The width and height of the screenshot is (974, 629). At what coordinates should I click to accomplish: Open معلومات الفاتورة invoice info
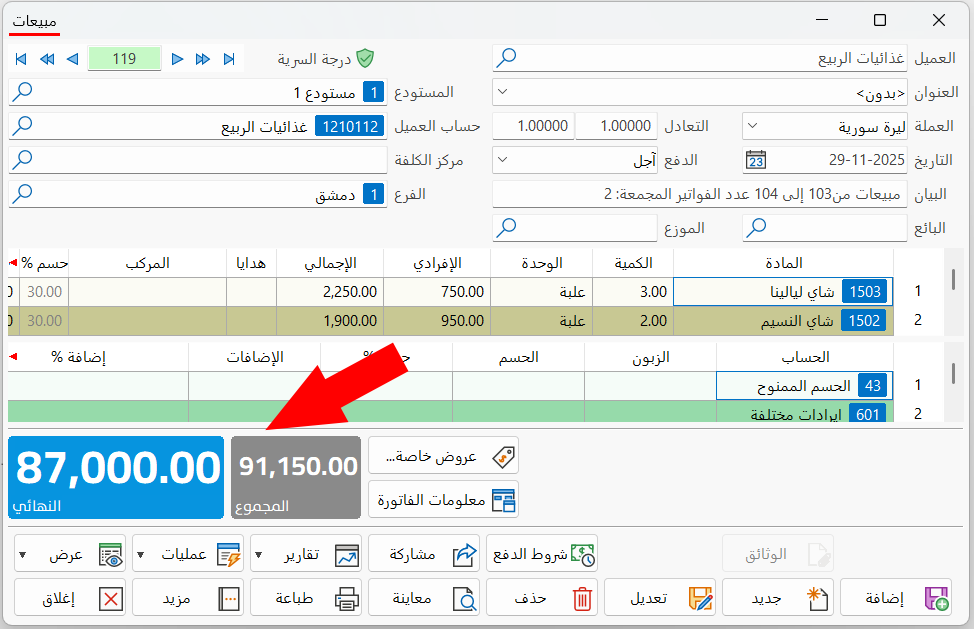(x=444, y=500)
